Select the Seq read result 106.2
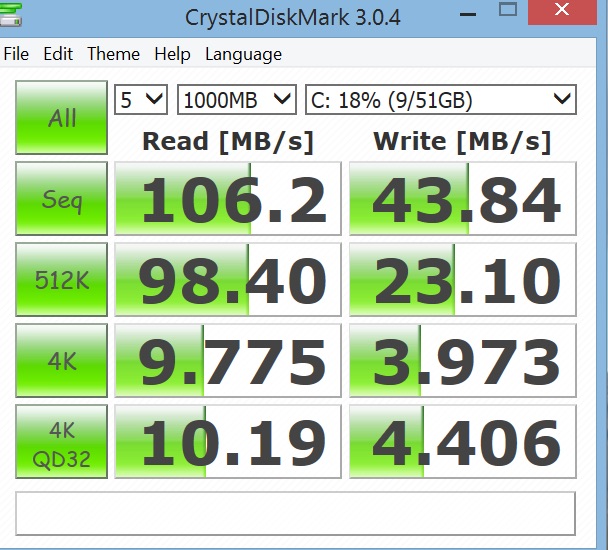Image resolution: width=608 pixels, height=550 pixels. click(x=228, y=199)
